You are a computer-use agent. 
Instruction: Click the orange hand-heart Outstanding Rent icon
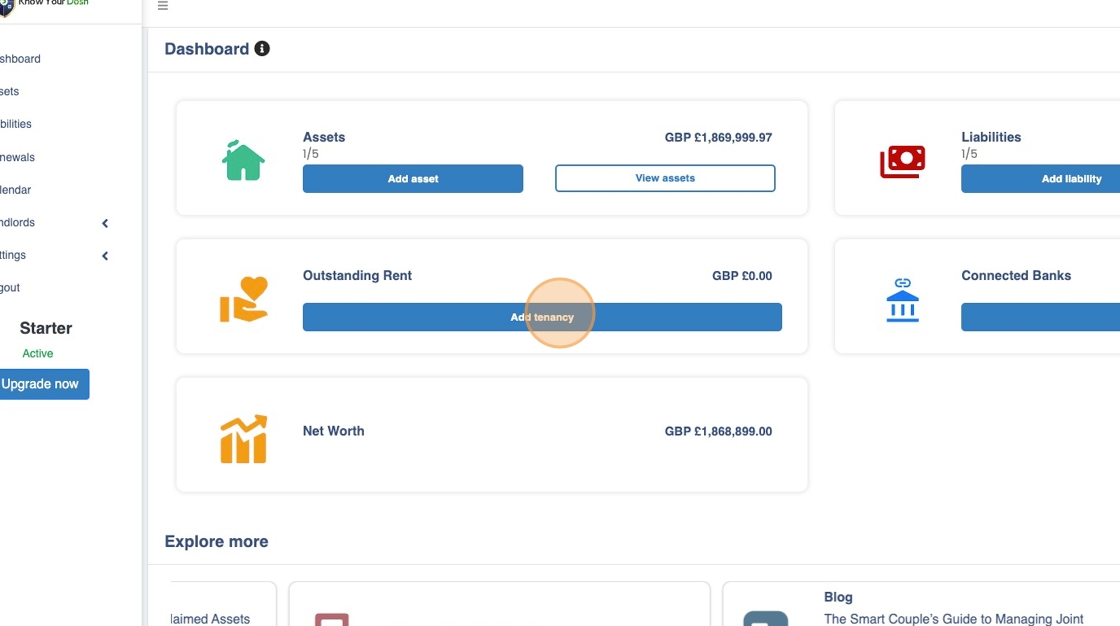(244, 299)
